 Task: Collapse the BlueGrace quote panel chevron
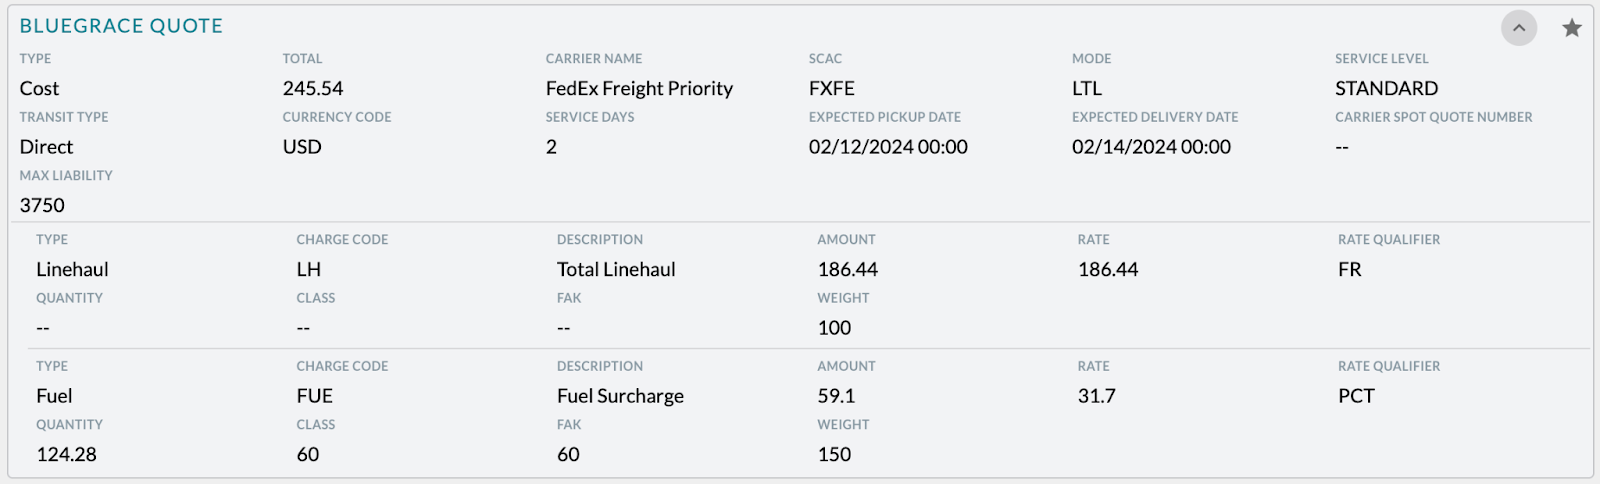[x=1518, y=28]
